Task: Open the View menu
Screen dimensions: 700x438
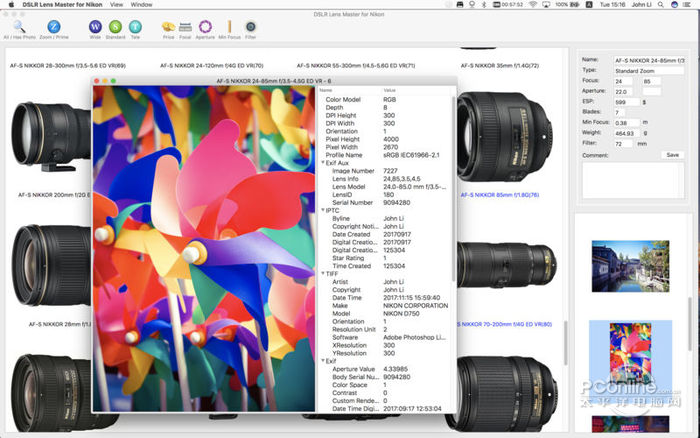Action: coord(117,5)
